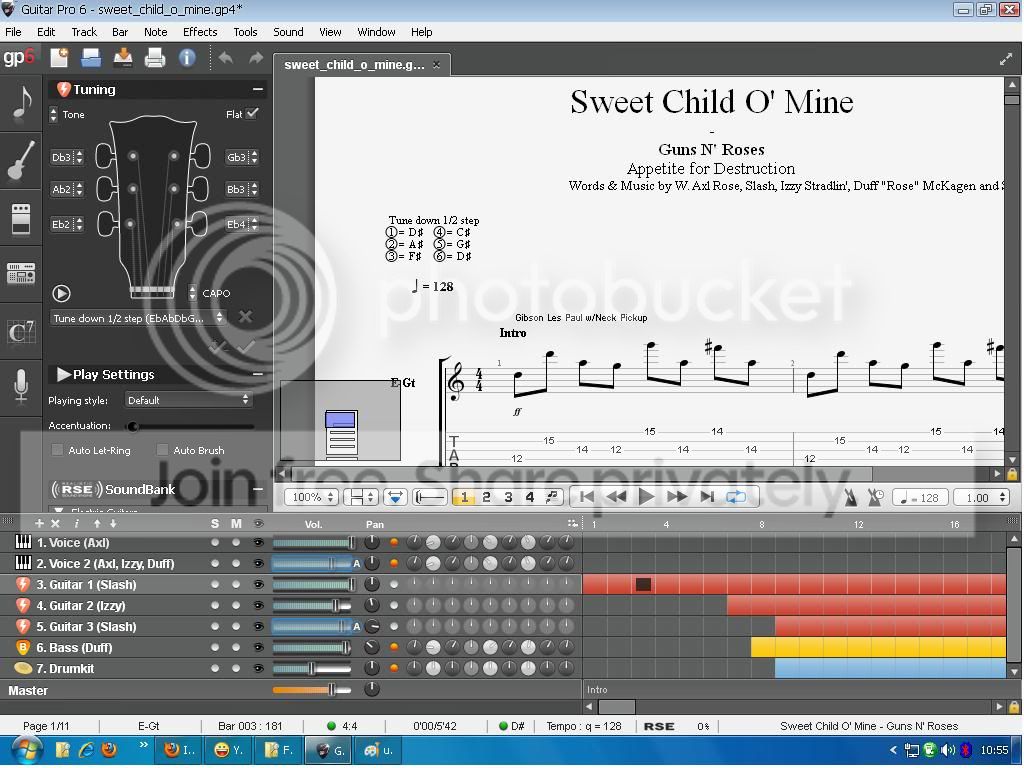Open the microphone Lyrics panel icon

pos(21,386)
